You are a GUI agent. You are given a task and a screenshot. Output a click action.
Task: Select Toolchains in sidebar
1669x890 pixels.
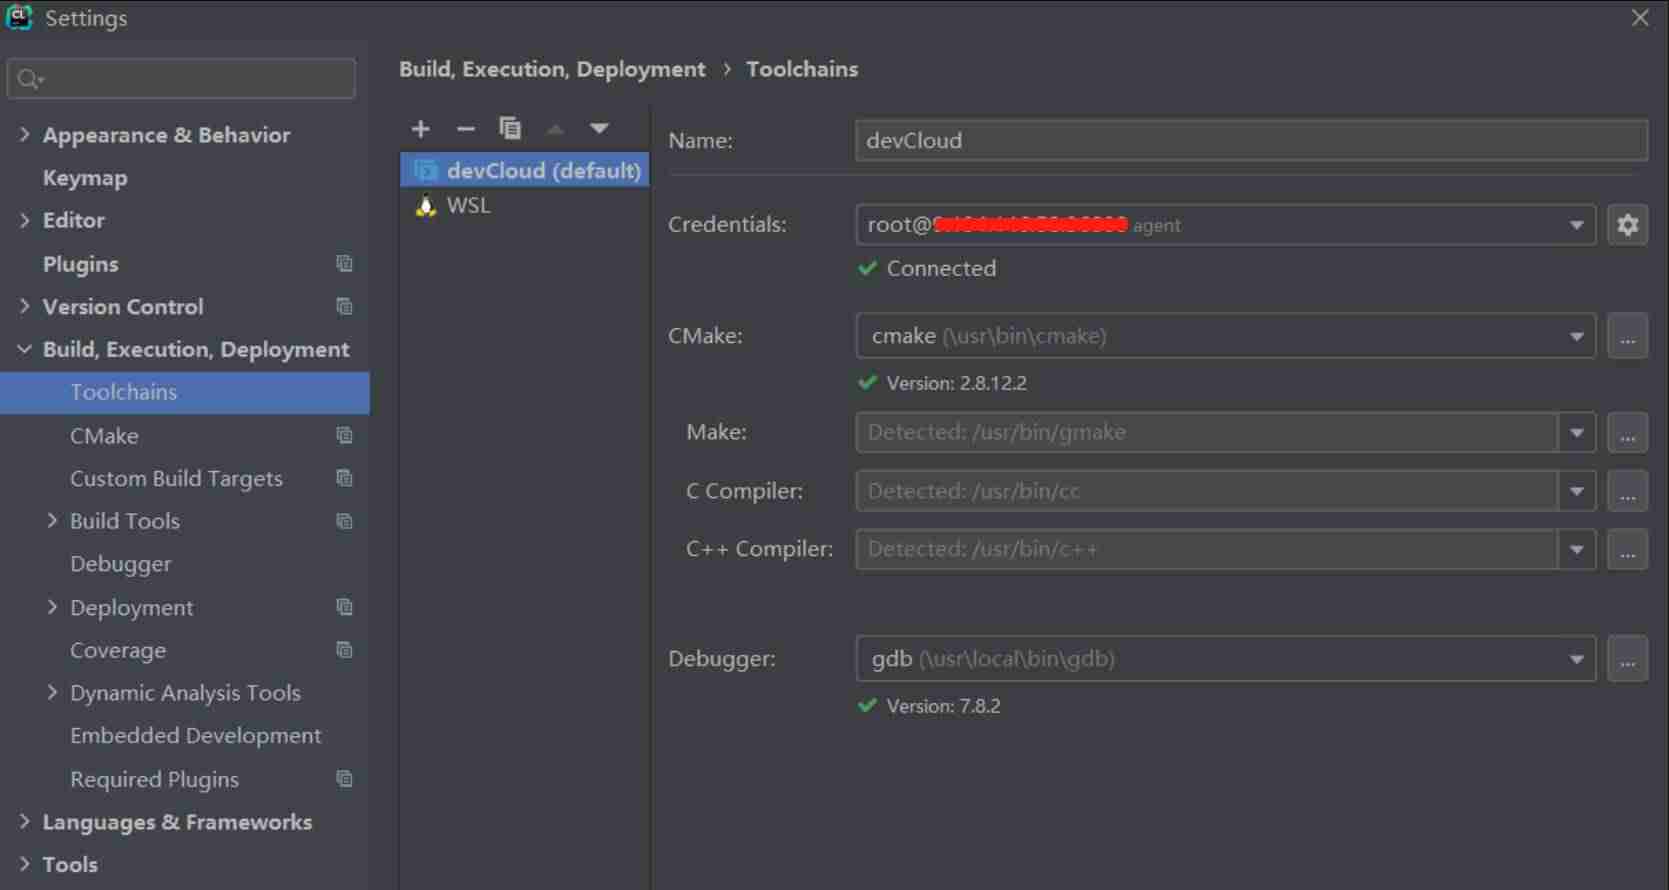click(x=185, y=392)
